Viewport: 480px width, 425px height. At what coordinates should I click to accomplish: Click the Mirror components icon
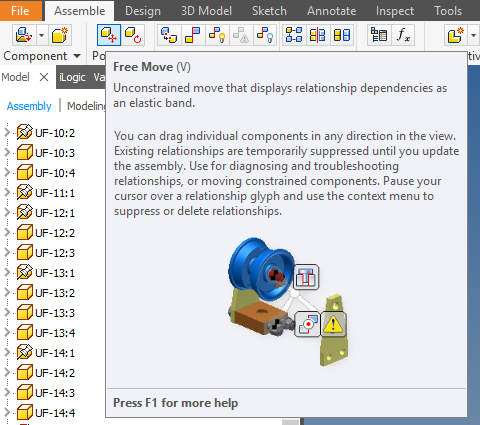(318, 35)
